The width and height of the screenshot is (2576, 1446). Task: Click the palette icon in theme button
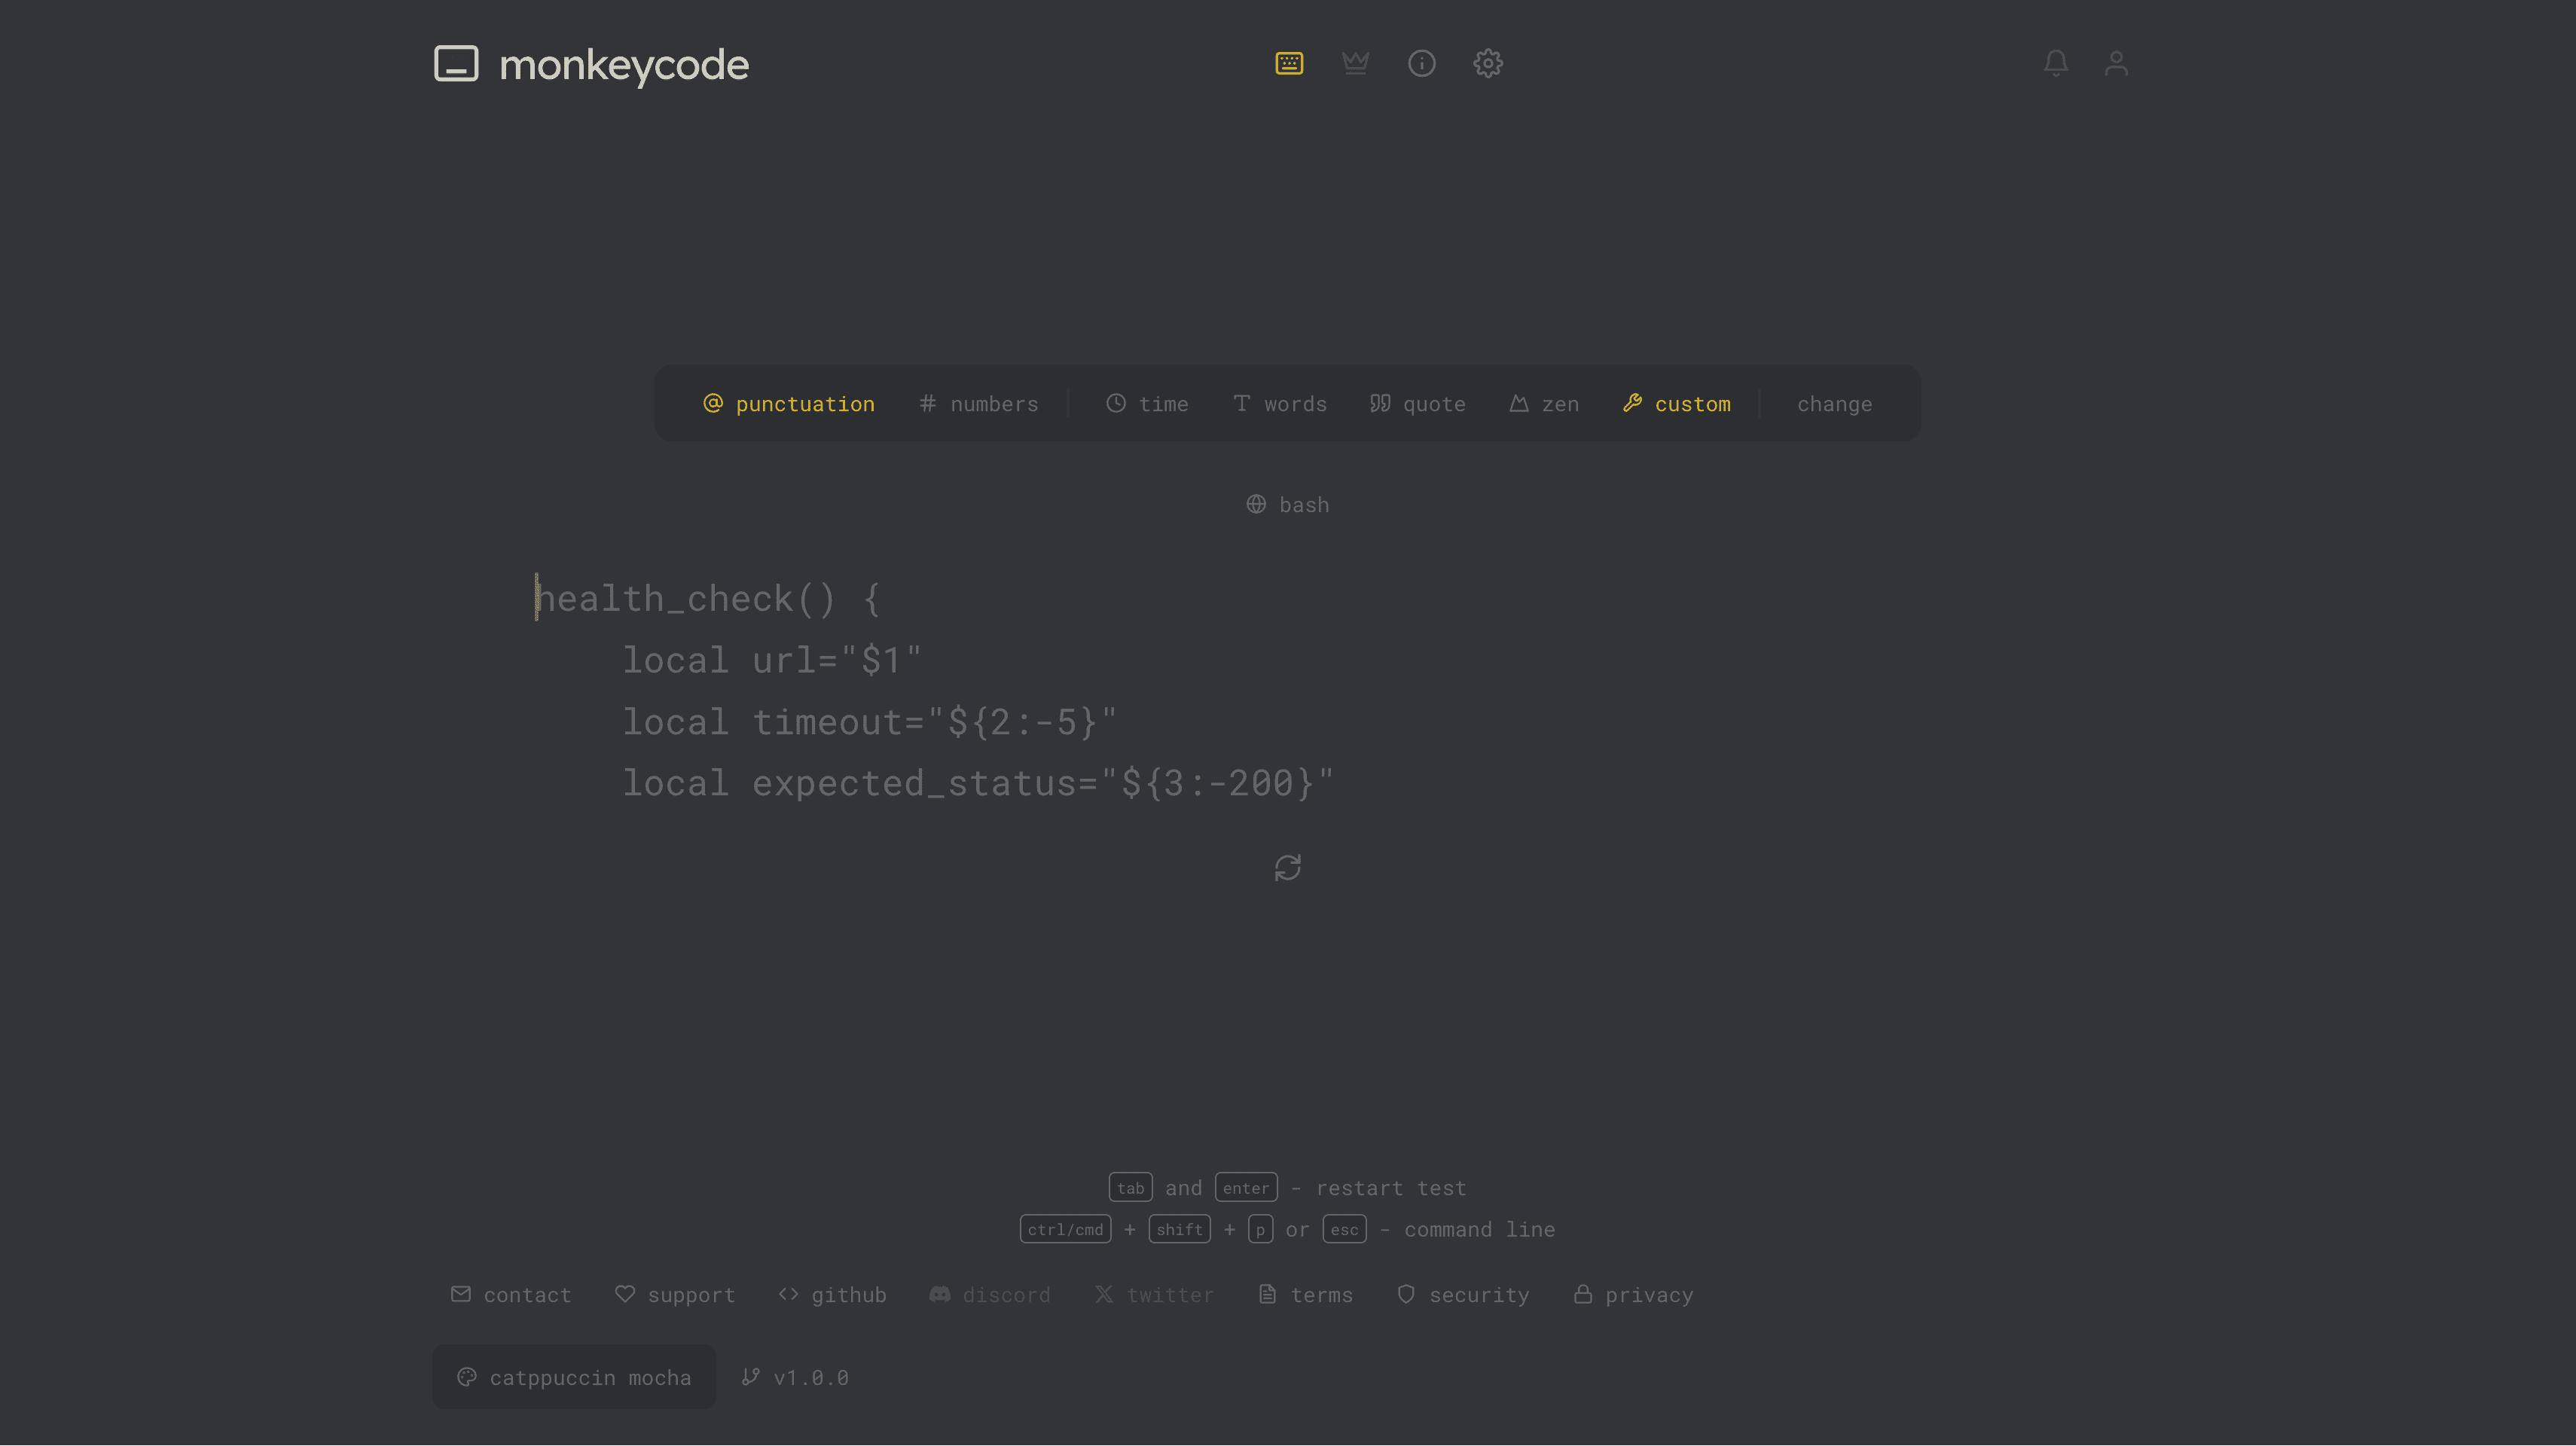pos(466,1377)
